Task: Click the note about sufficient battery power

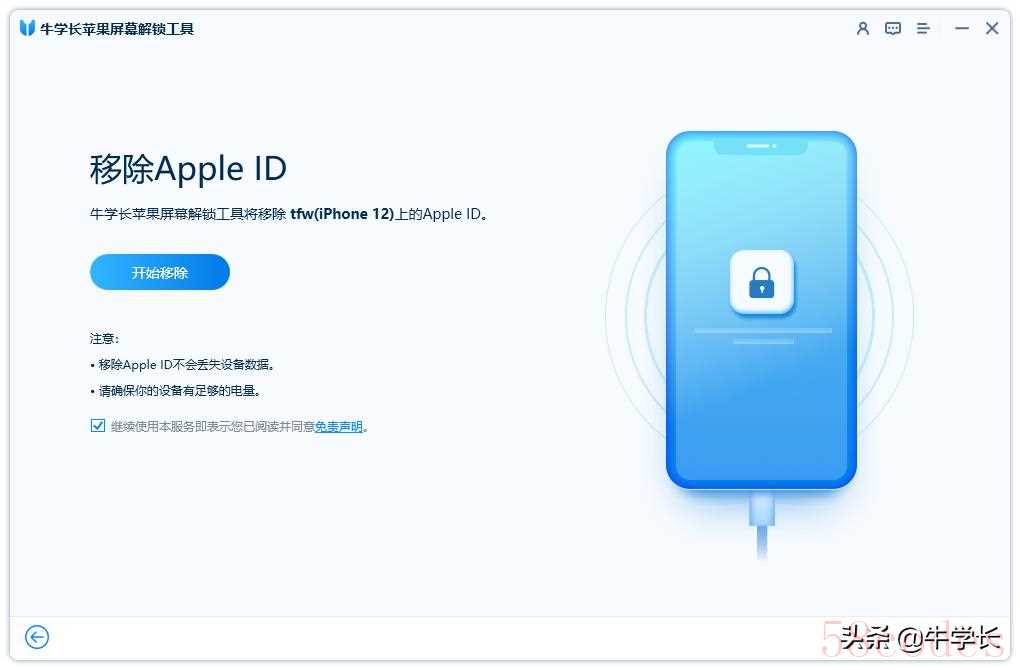Action: coord(176,391)
